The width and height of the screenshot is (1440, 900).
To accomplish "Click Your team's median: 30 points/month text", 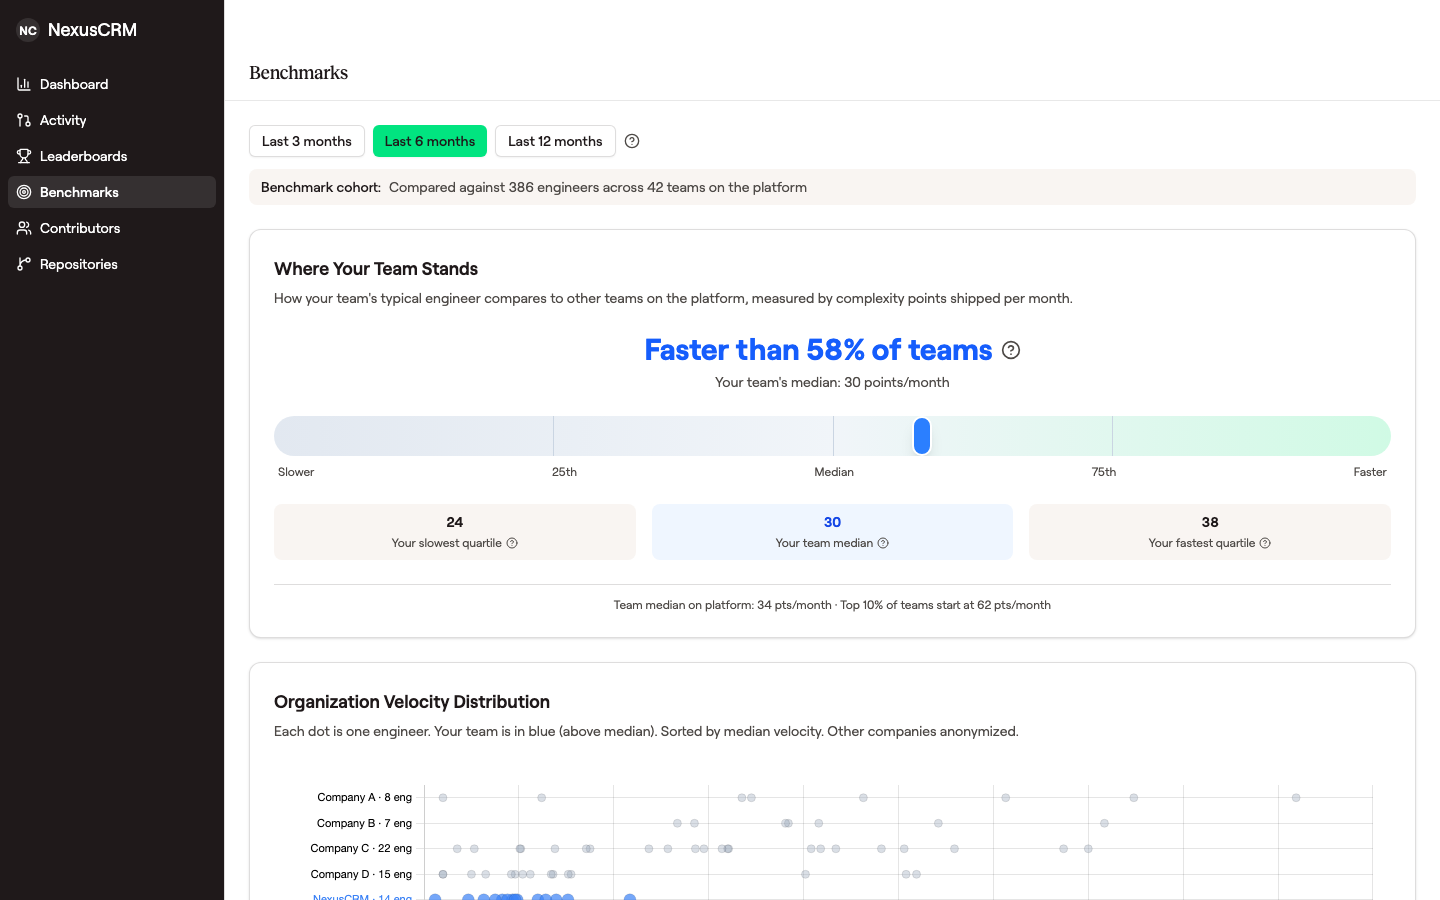I will coord(832,382).
